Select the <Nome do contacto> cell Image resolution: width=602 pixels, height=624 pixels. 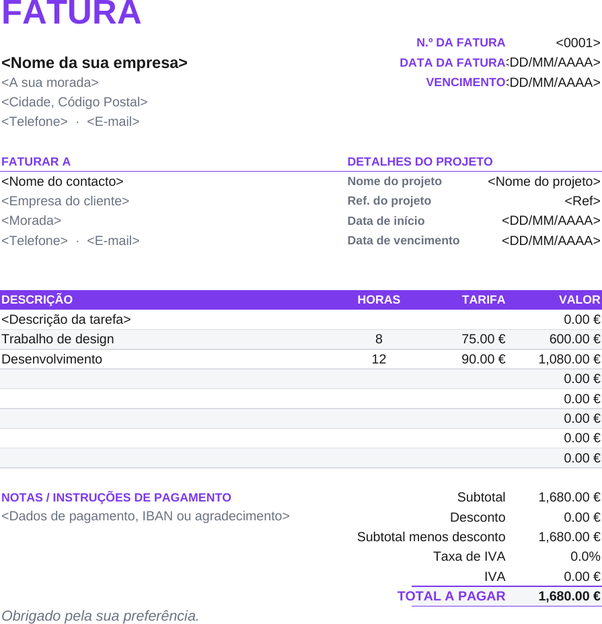[62, 181]
